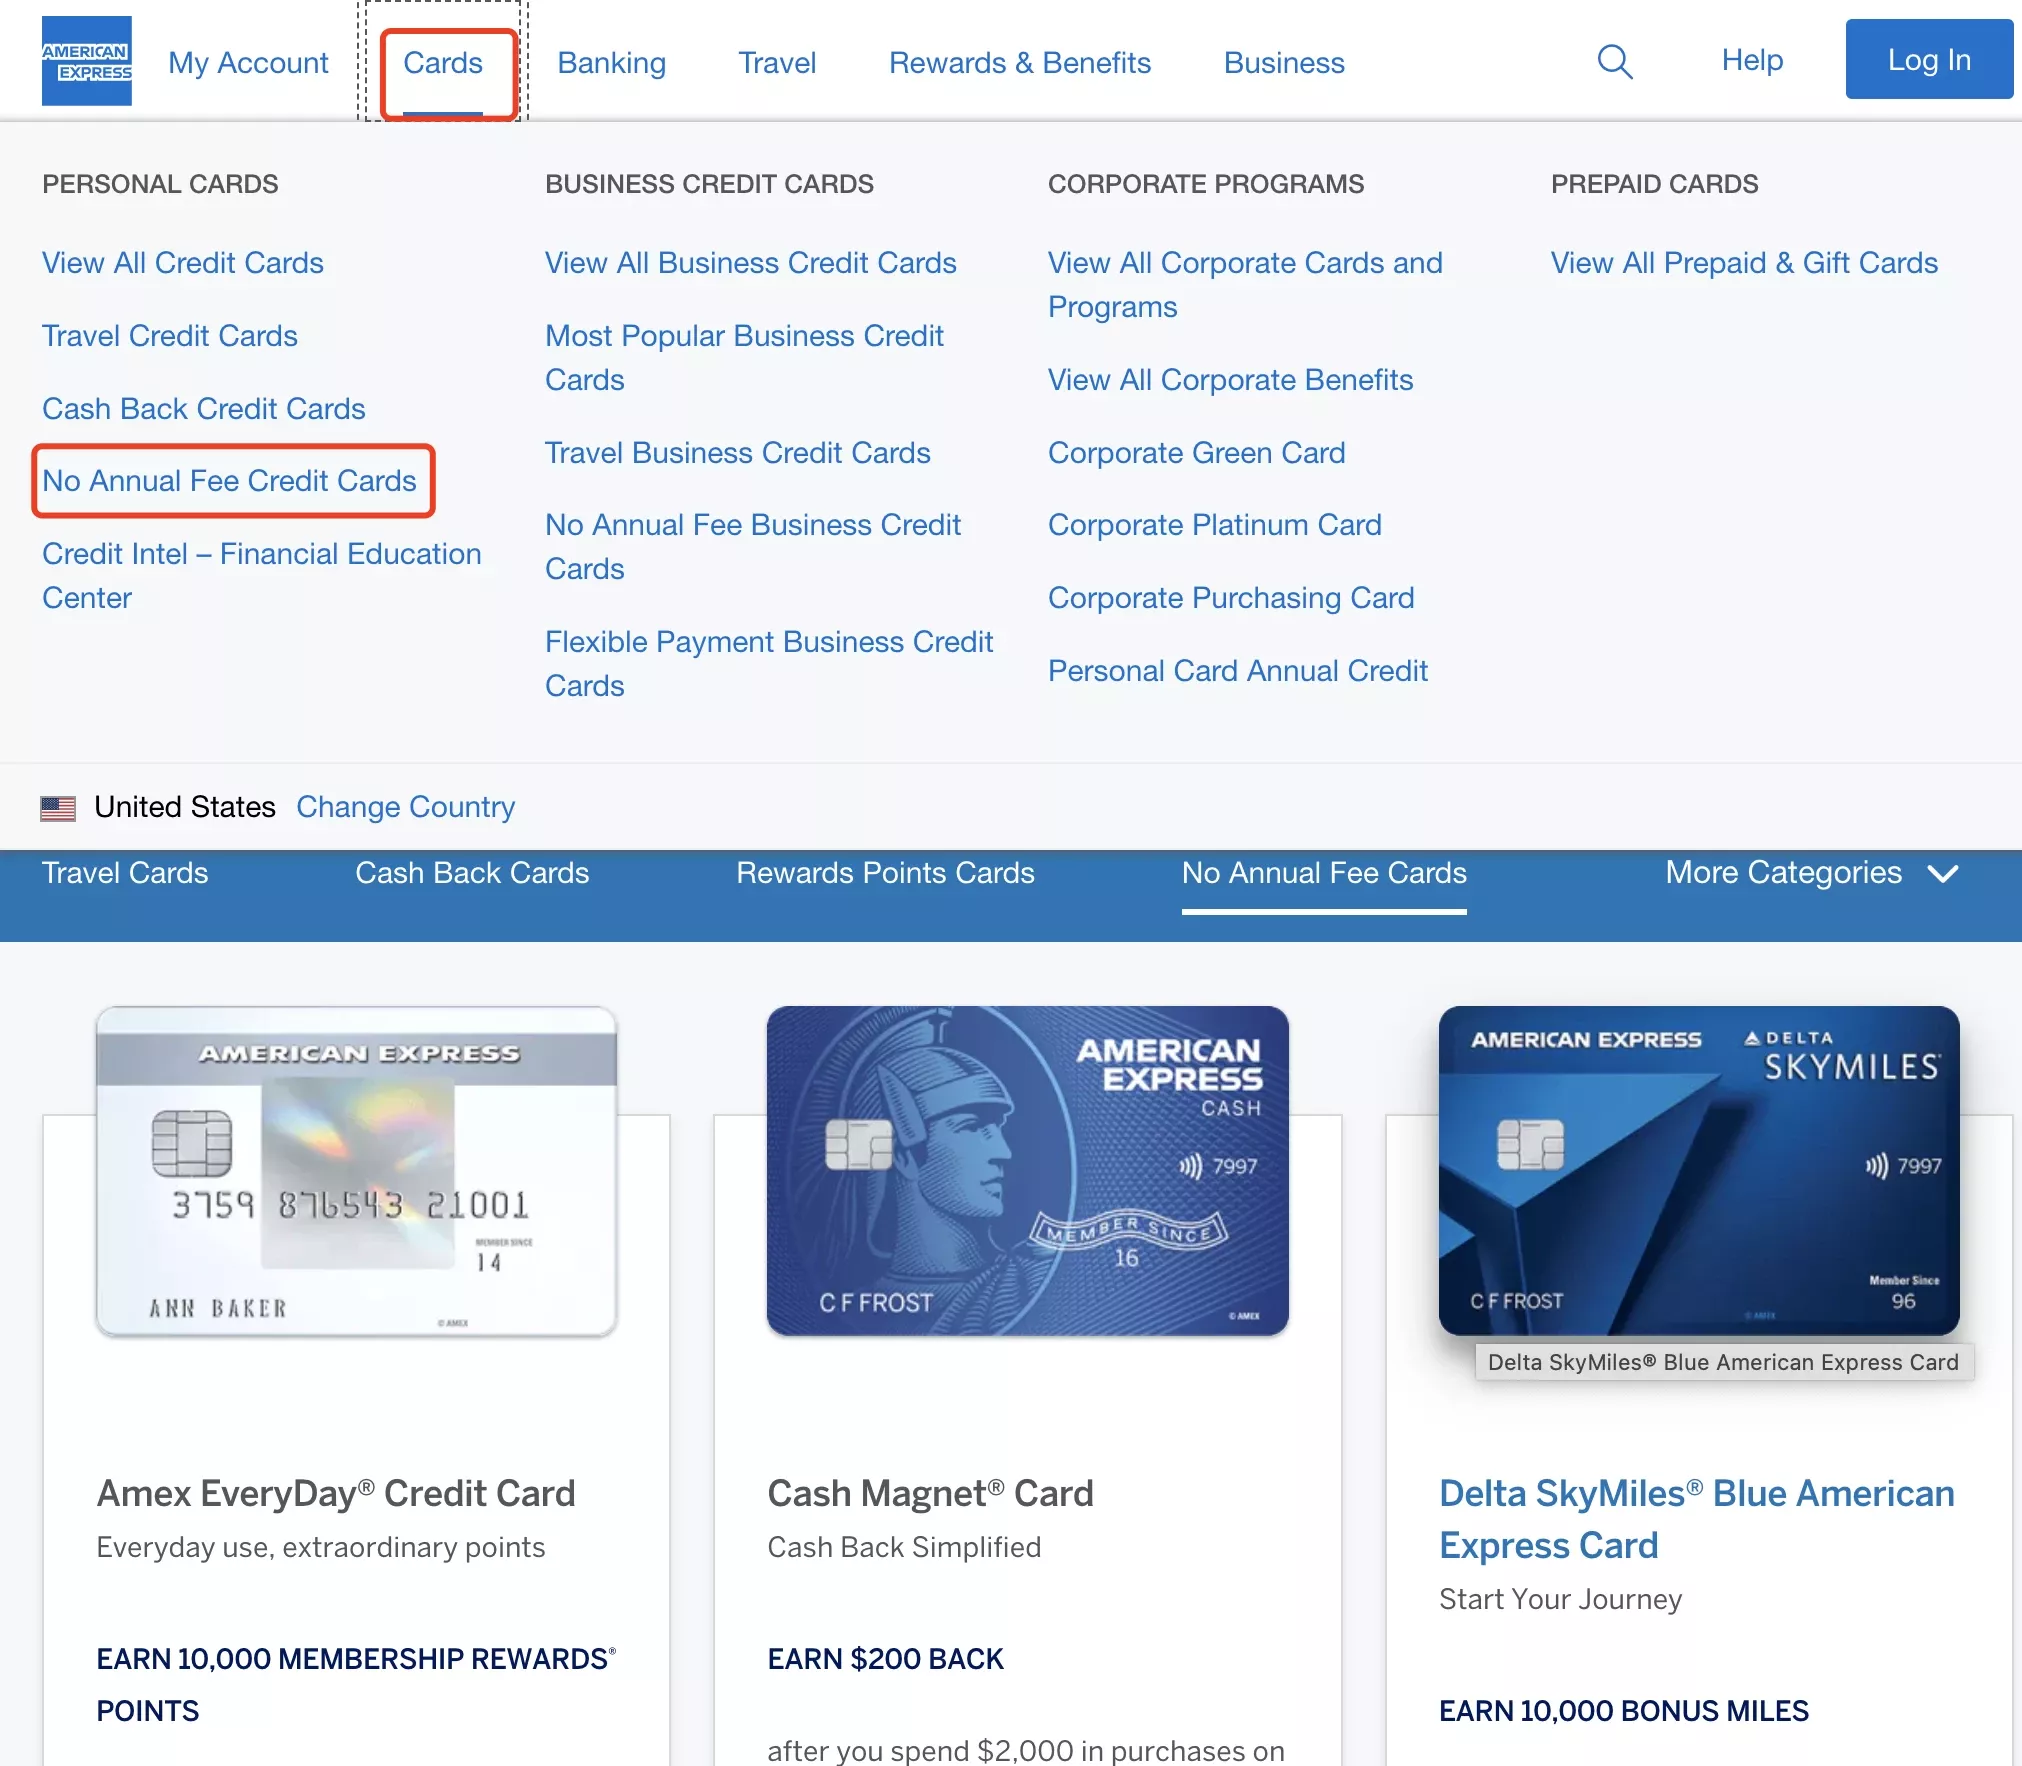Click the Delta SkyMiles Blue card image
This screenshot has height=1766, width=2022.
pyautogui.click(x=1699, y=1171)
